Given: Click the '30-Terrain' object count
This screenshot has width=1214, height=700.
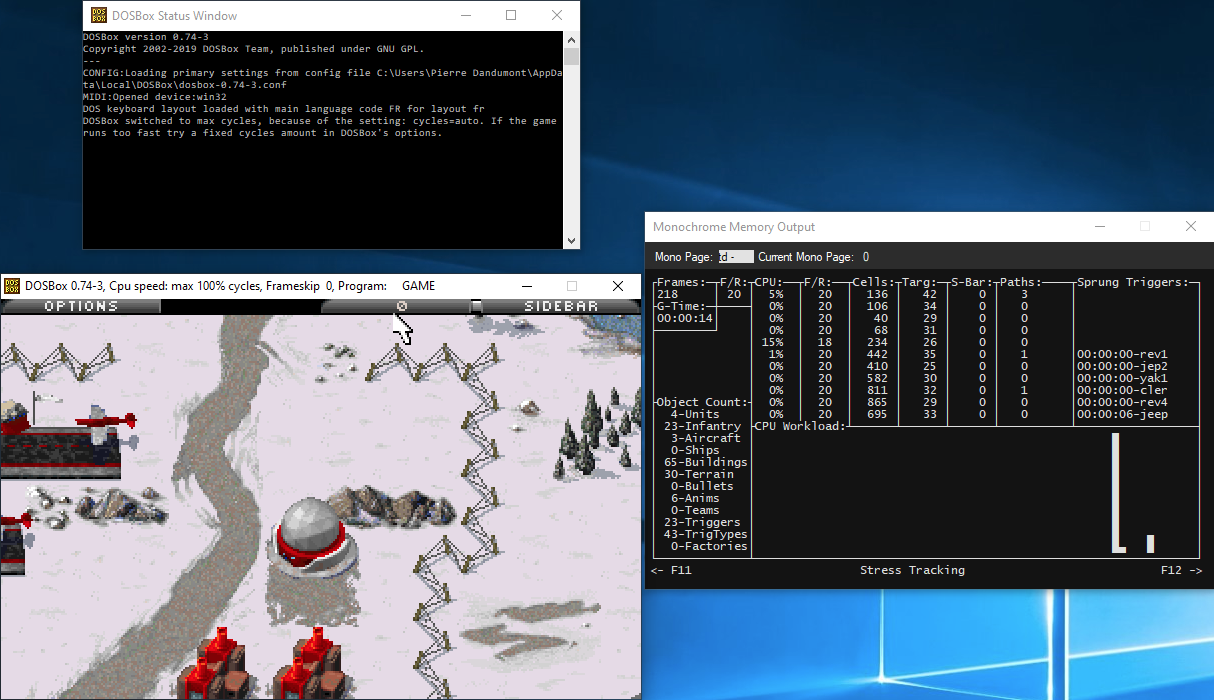Looking at the screenshot, I should tap(698, 474).
